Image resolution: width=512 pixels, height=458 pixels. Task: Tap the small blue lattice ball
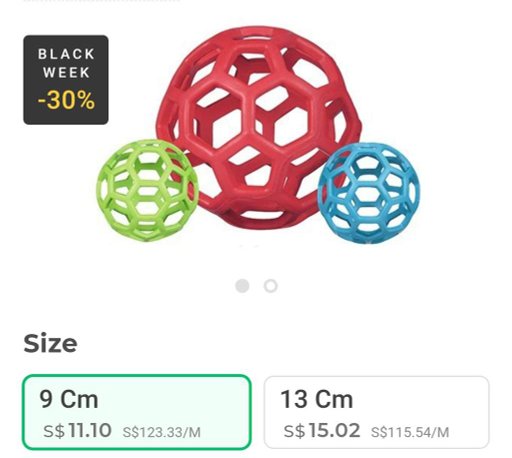pyautogui.click(x=369, y=193)
